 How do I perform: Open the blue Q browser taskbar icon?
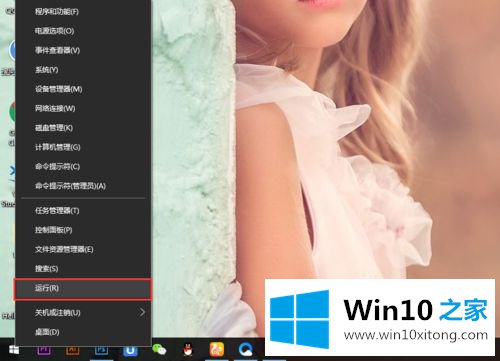(x=246, y=350)
